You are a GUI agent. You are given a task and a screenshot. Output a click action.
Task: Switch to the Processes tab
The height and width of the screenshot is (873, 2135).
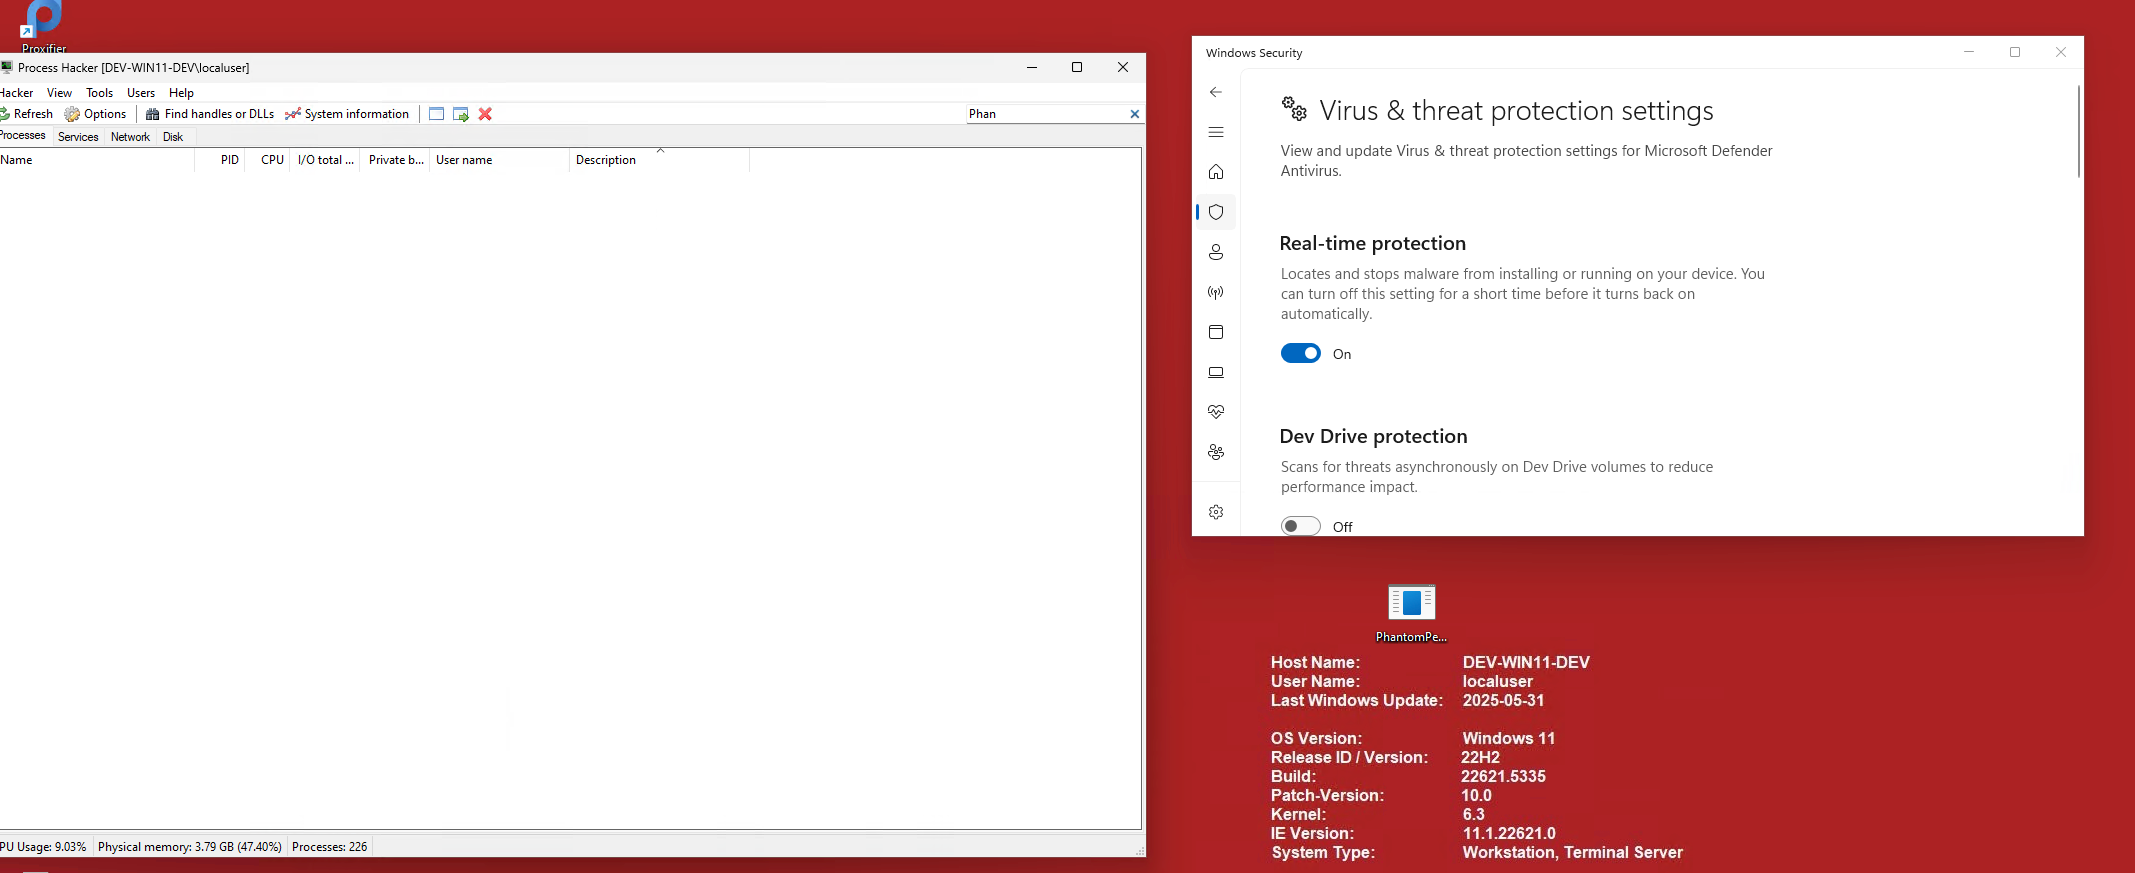[23, 136]
